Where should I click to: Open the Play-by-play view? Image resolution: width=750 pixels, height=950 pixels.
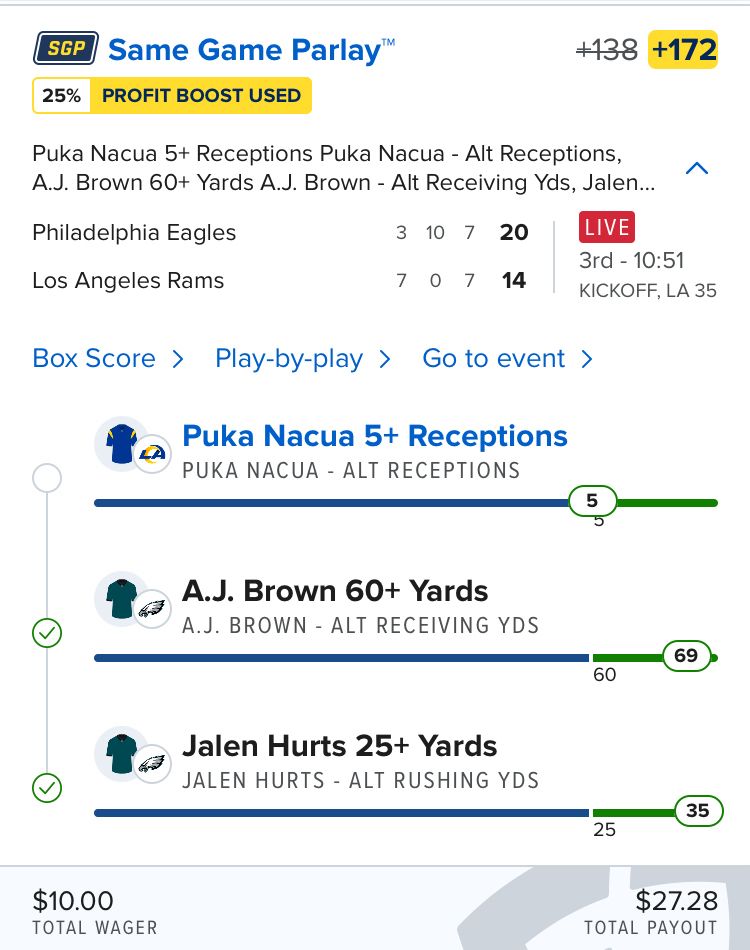coord(289,359)
